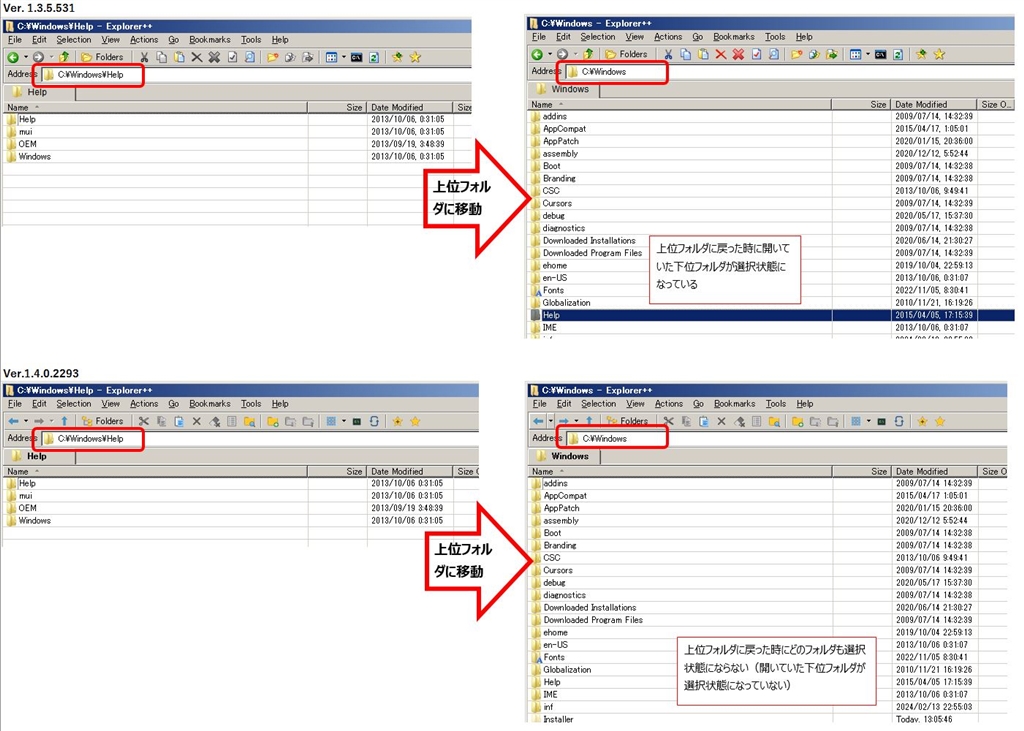This screenshot has height=731, width=1024.
Task: Click Cut scissors in the 1.3.5.531 Help window
Action: click(x=144, y=57)
